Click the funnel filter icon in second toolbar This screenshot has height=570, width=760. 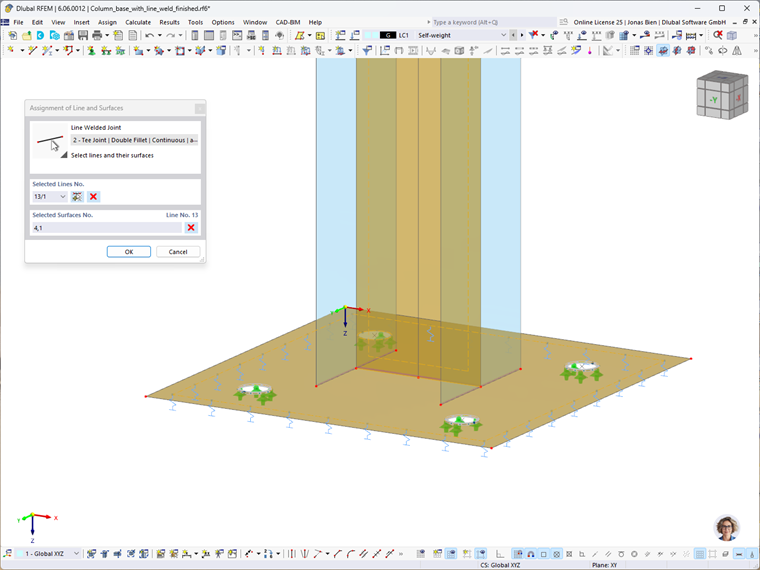tap(367, 50)
